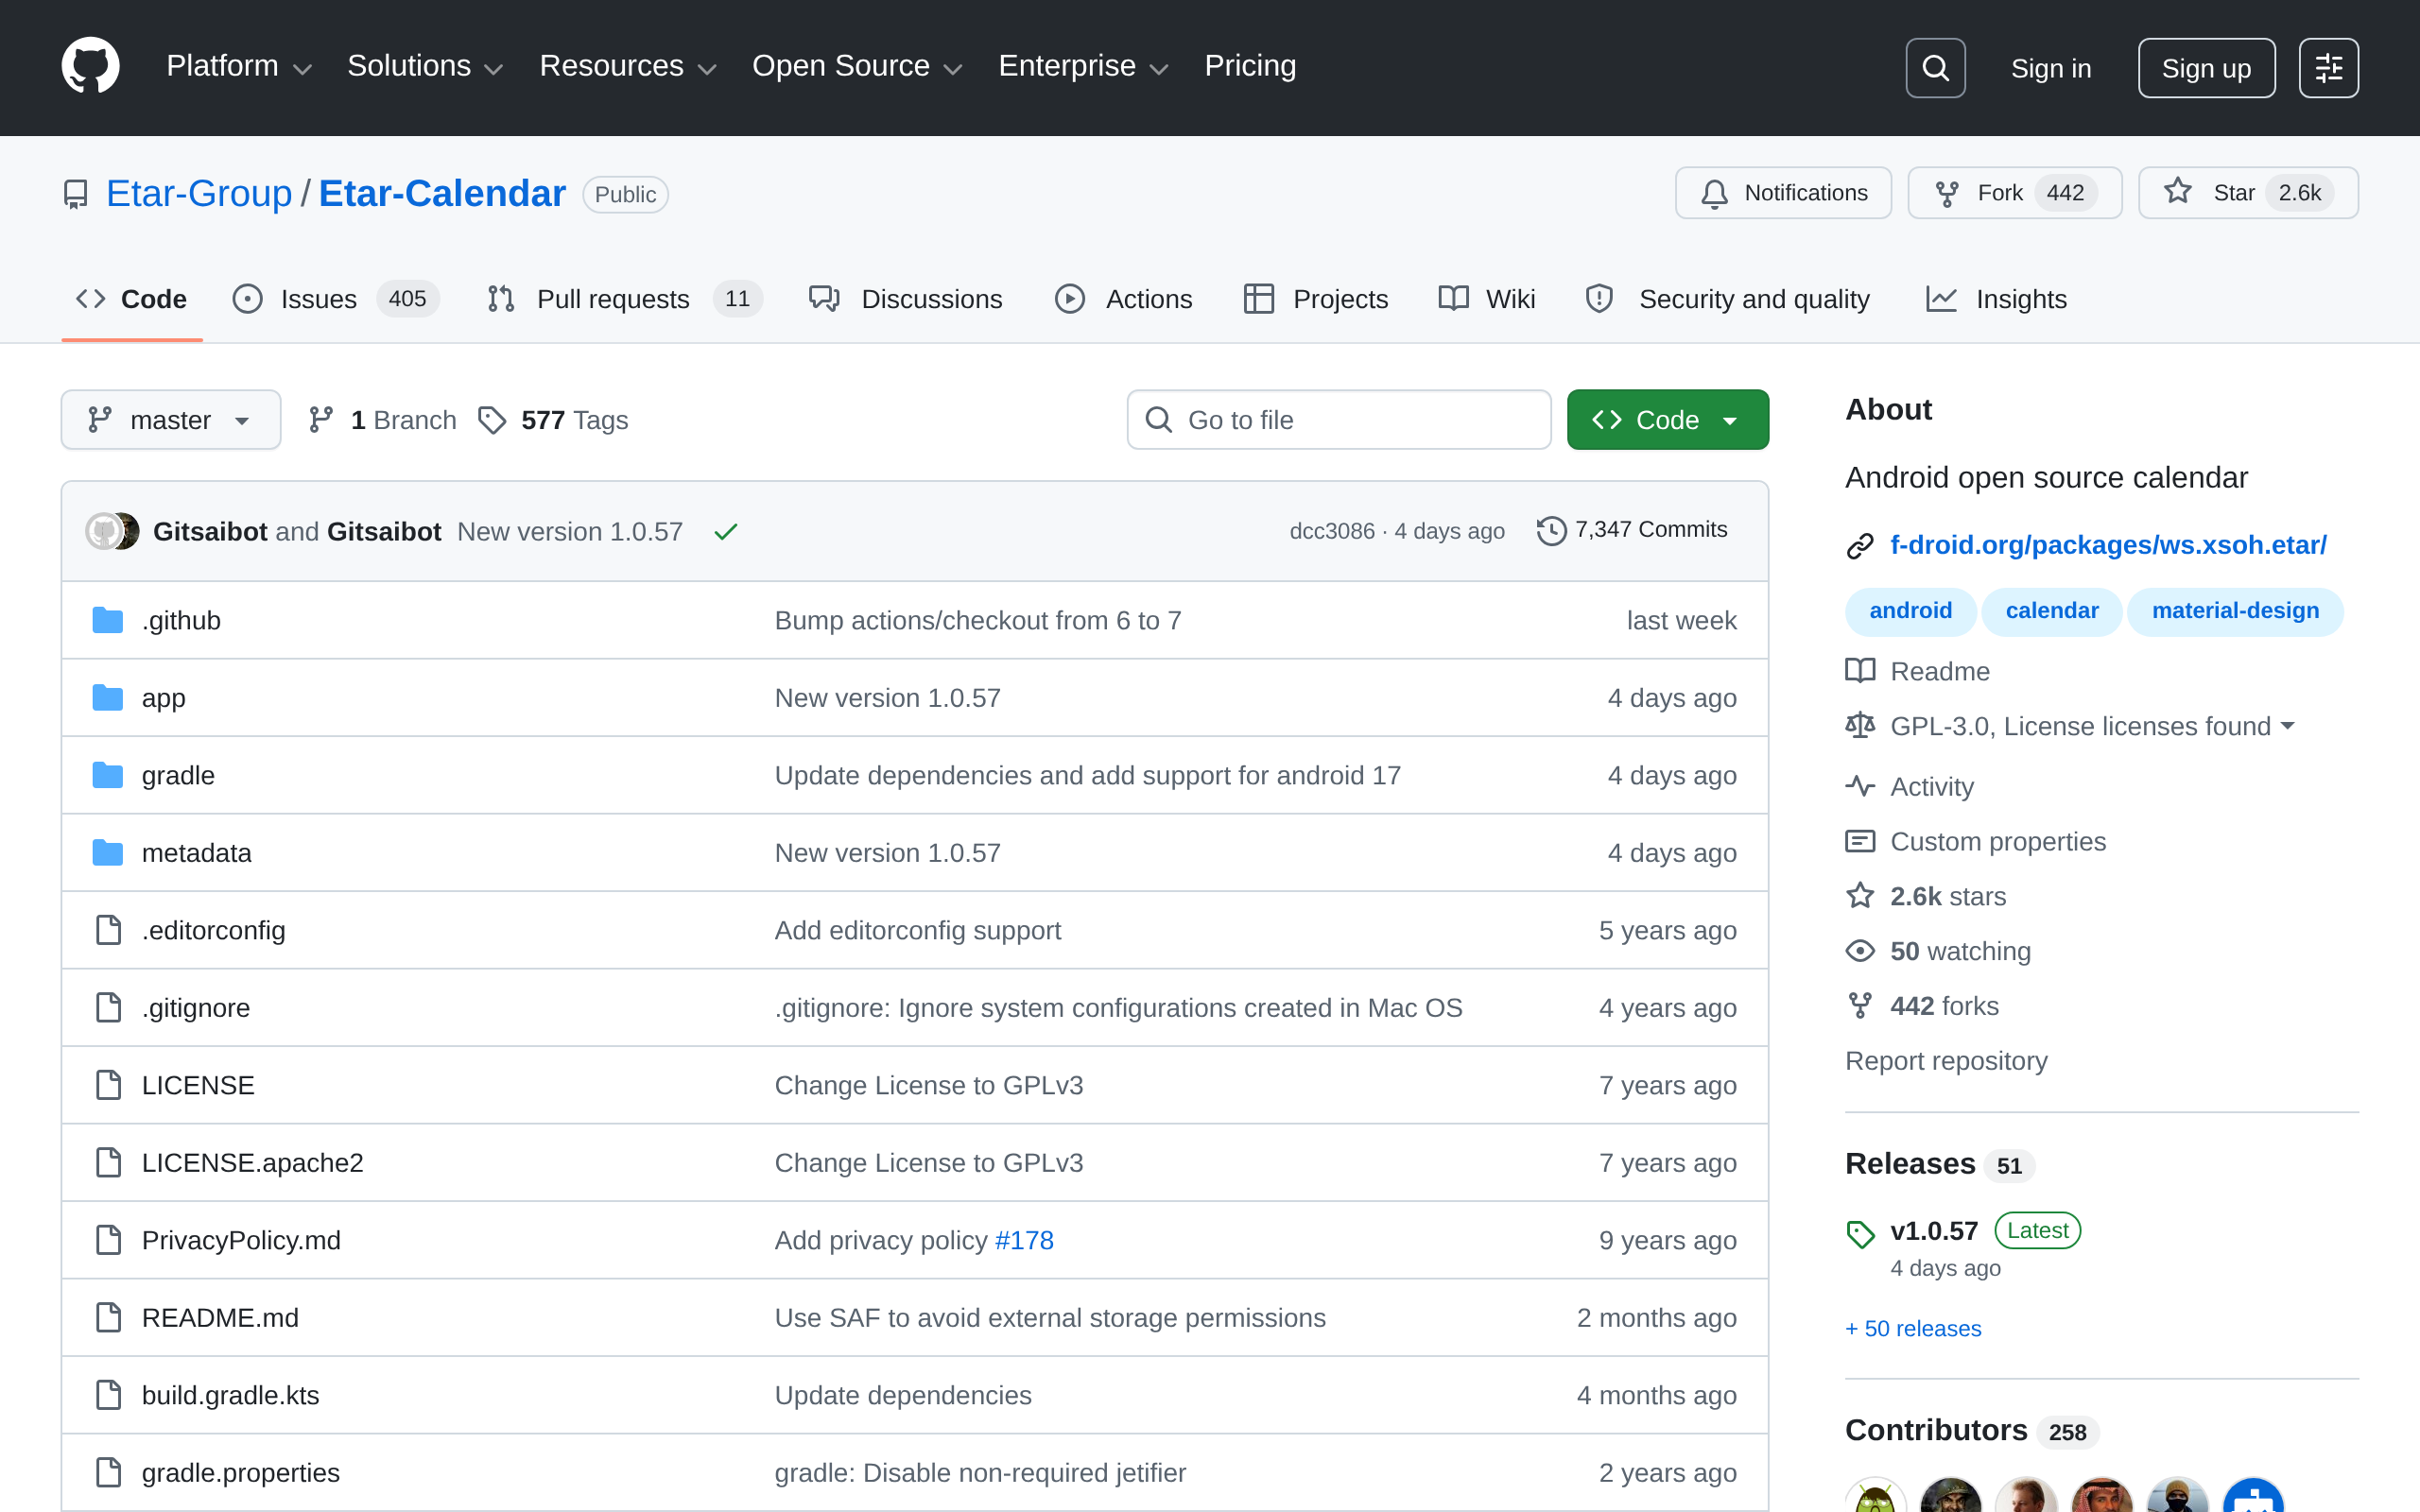The image size is (2420, 1512).
Task: Expand the Resources menu
Action: click(628, 66)
